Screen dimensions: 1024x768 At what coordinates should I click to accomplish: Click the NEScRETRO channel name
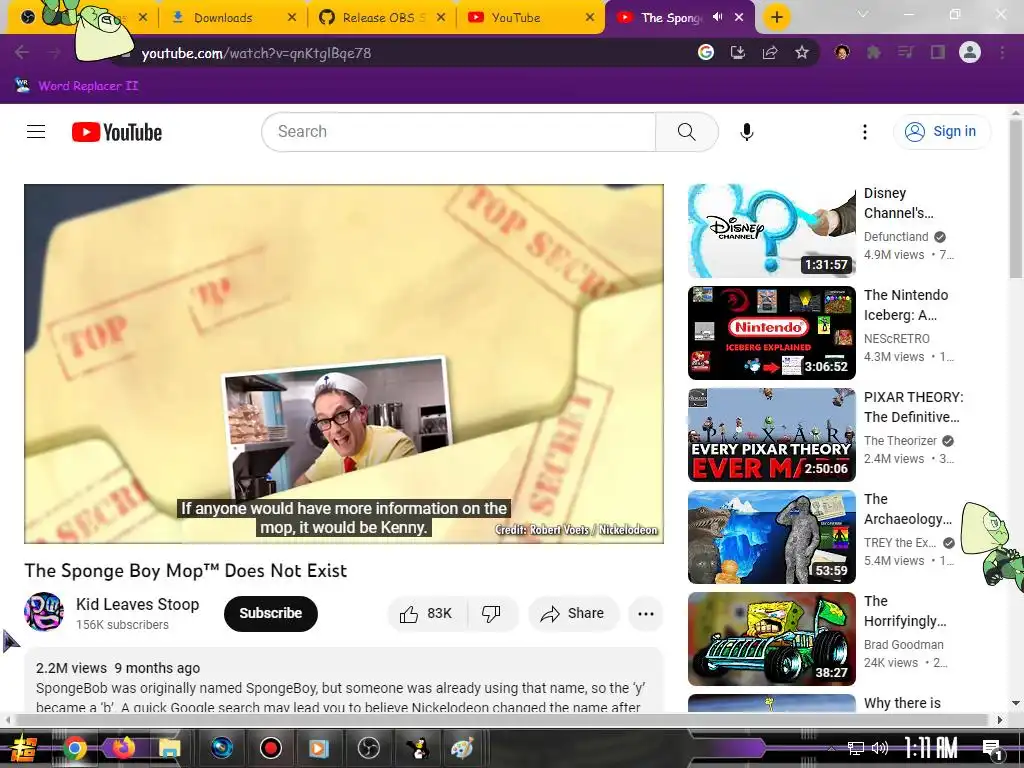click(x=897, y=338)
